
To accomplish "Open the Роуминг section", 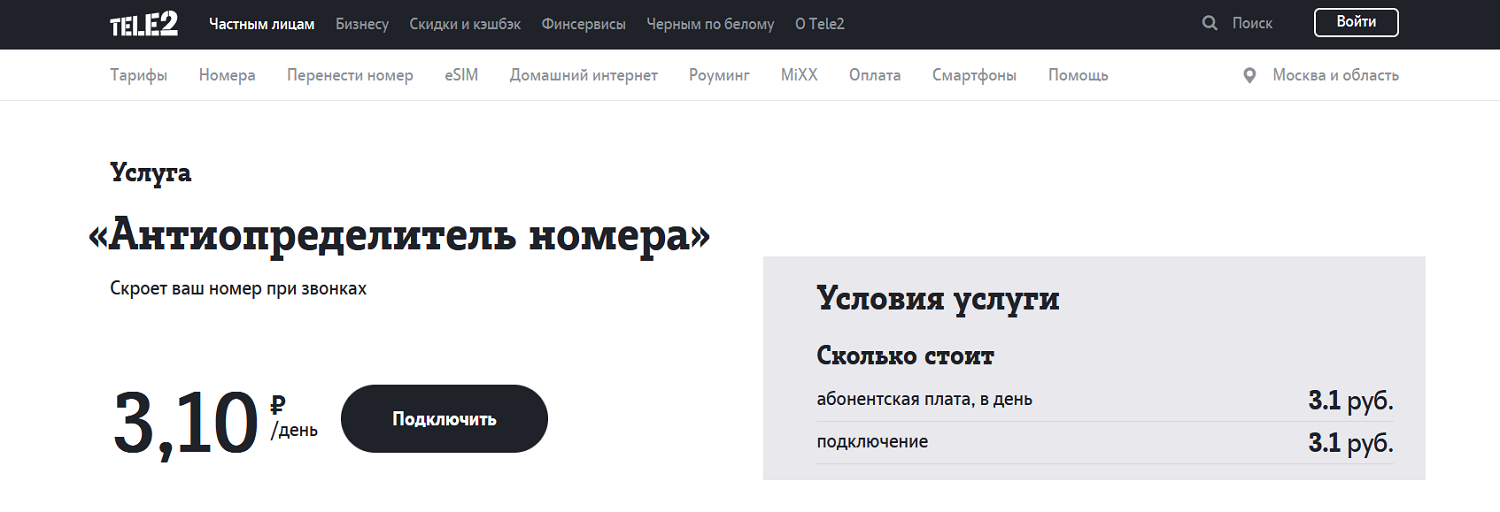I will 719,75.
